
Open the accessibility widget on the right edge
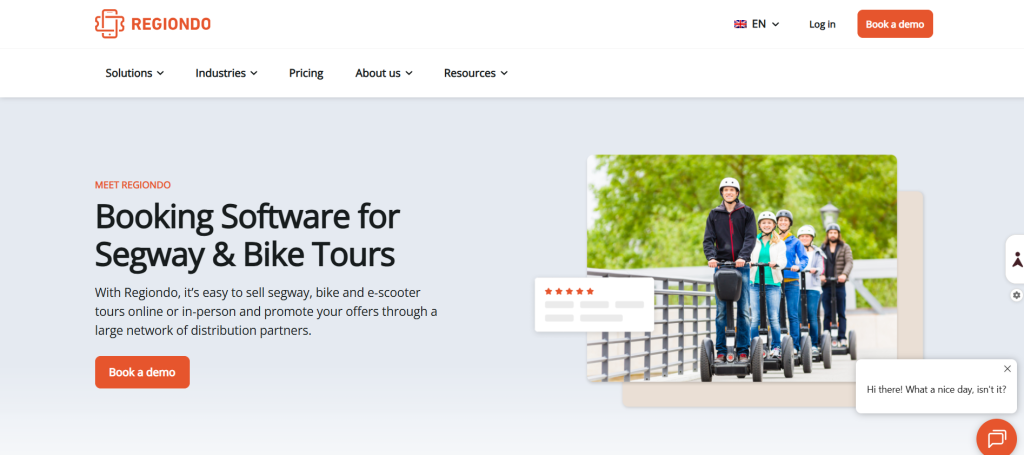tap(1017, 259)
